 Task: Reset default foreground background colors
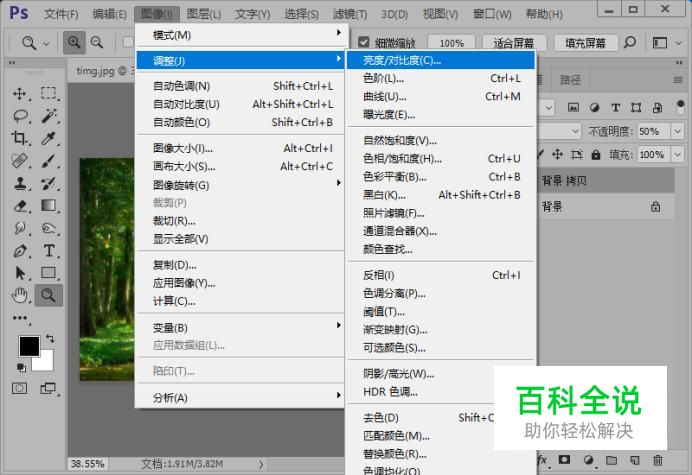click(x=21, y=367)
